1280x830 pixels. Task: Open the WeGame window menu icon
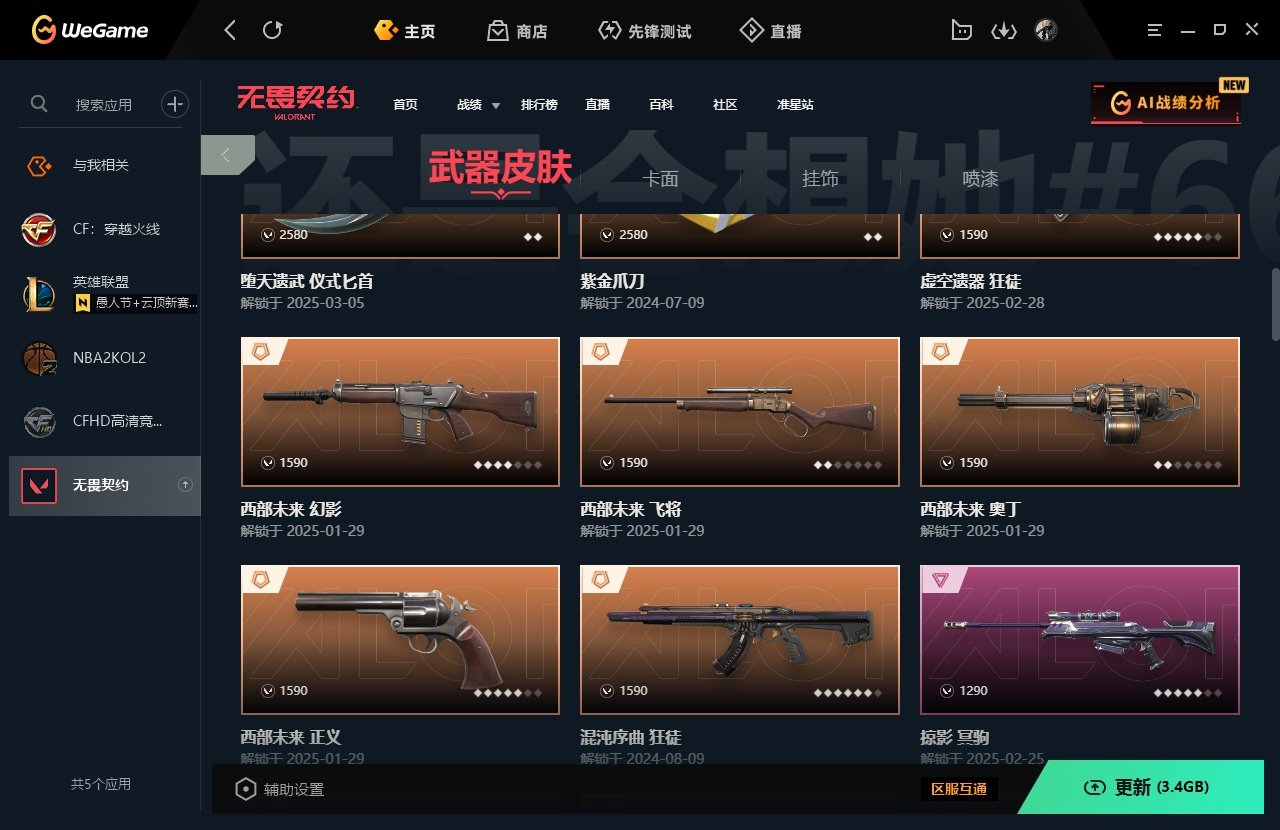pyautogui.click(x=1155, y=30)
